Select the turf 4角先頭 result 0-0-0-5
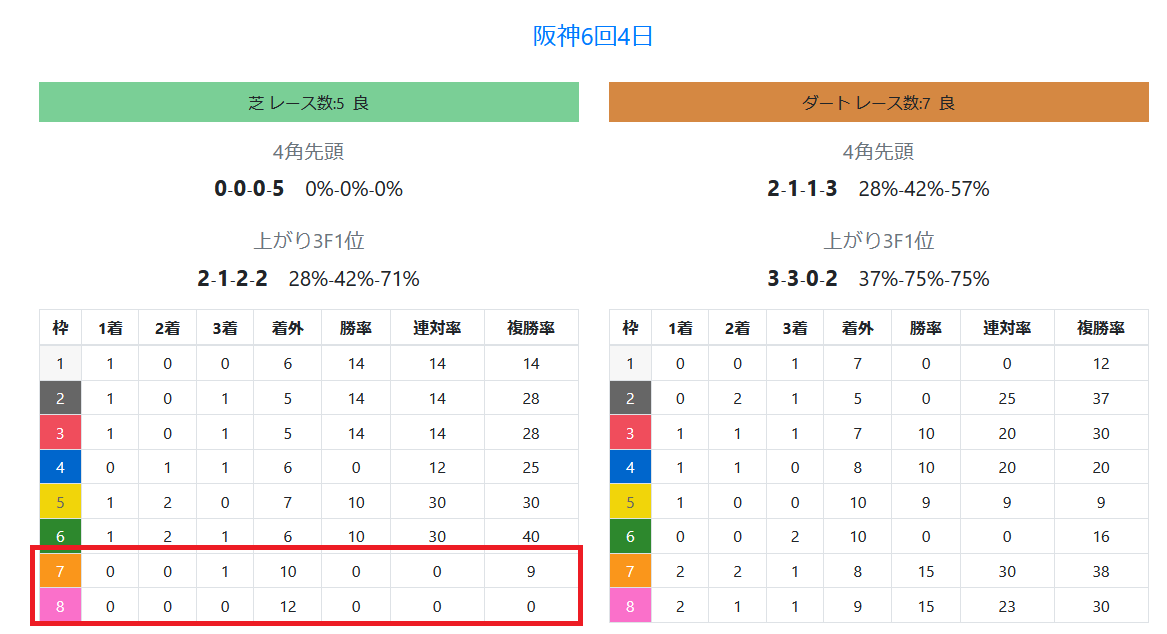This screenshot has width=1167, height=634. 249,189
